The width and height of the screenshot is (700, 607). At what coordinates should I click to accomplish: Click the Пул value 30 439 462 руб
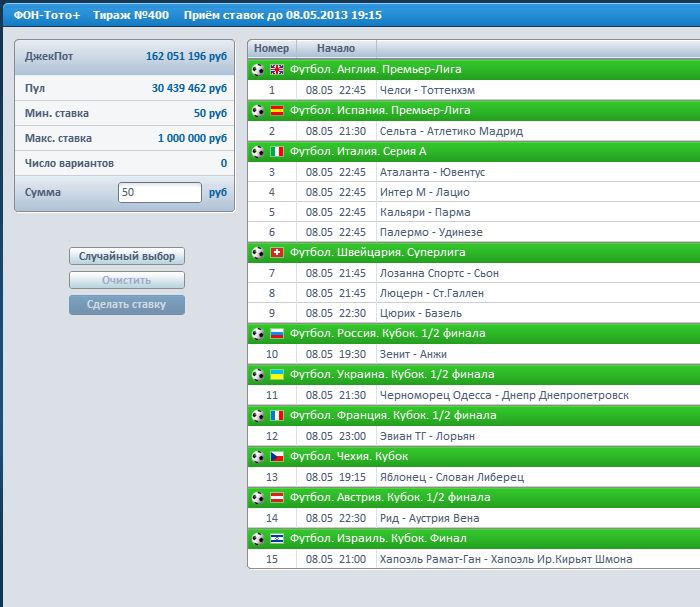click(x=189, y=88)
